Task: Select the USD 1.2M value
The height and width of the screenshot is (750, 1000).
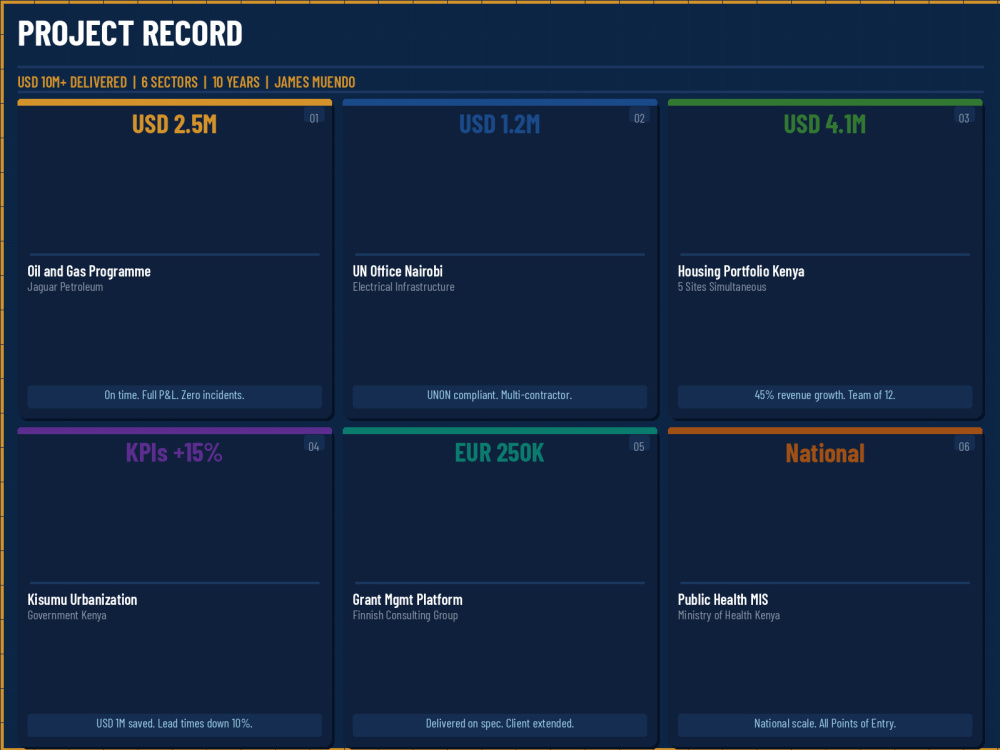Action: [x=499, y=124]
